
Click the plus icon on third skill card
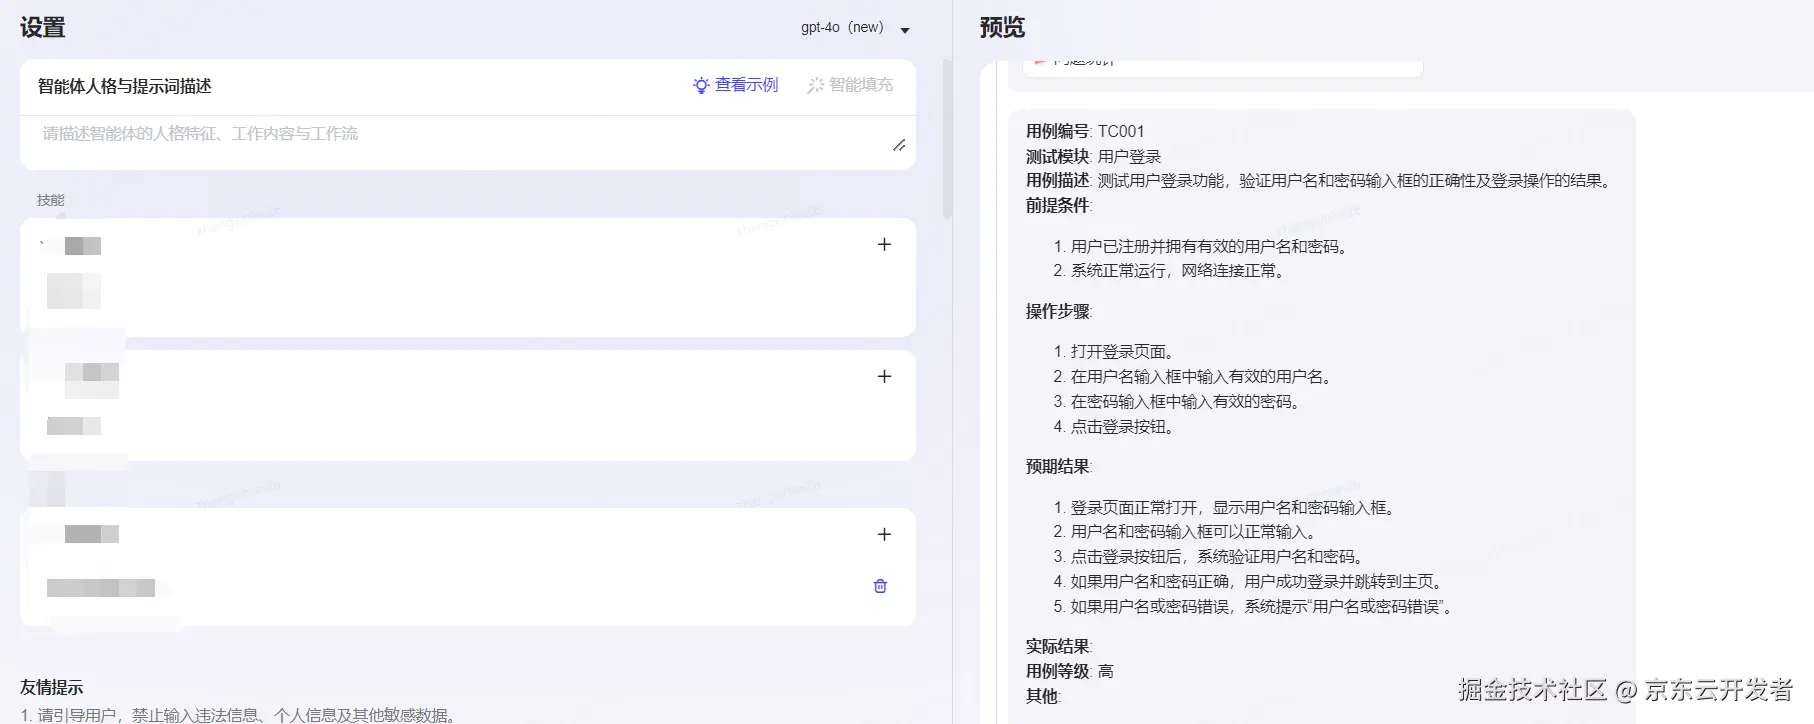884,535
